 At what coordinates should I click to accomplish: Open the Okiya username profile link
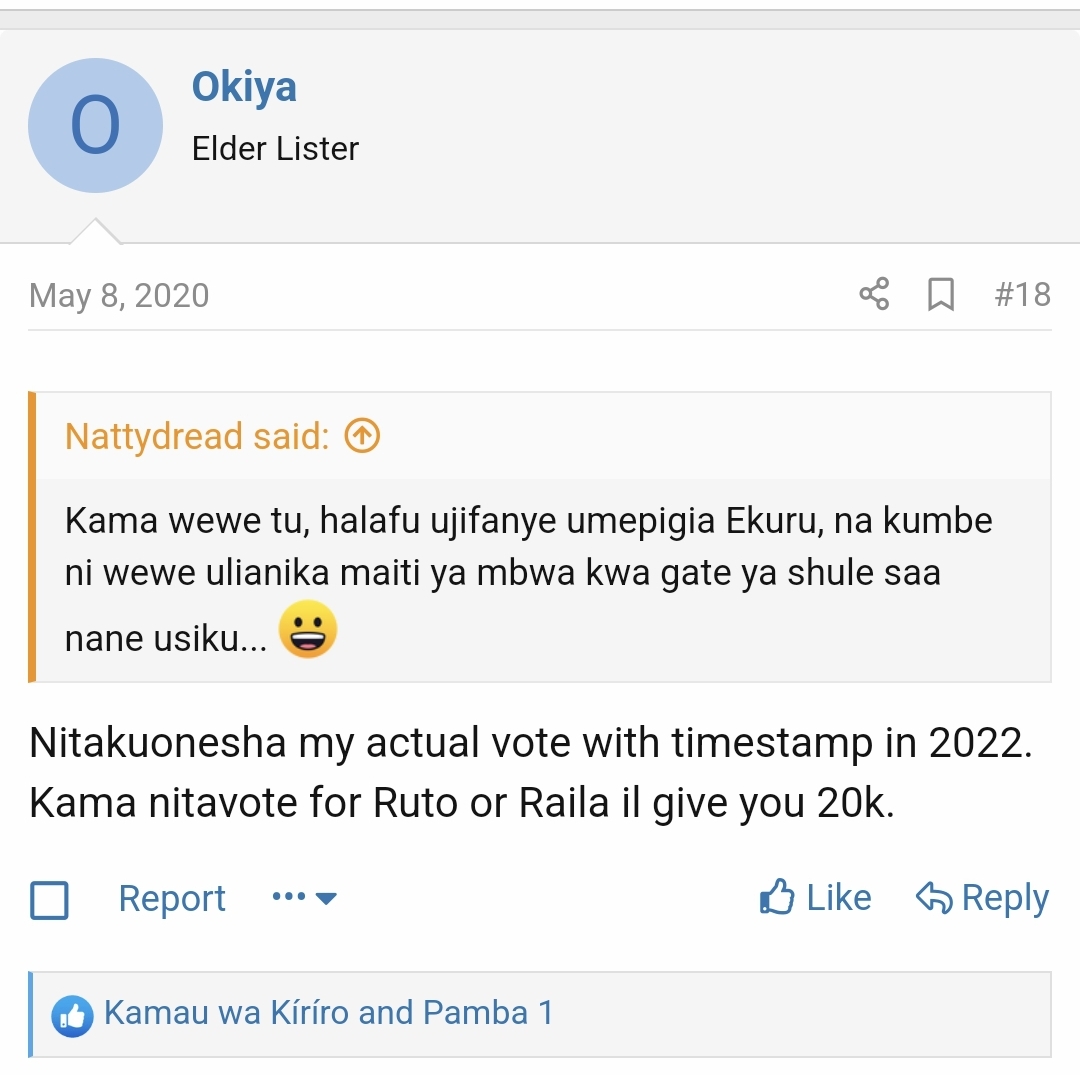(x=244, y=87)
